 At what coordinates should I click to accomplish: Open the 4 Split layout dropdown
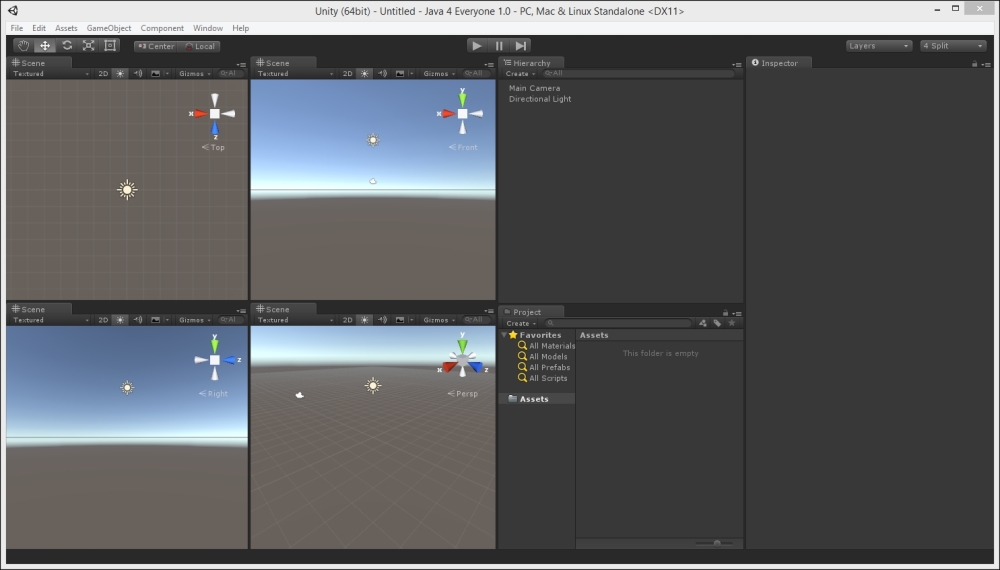click(953, 46)
